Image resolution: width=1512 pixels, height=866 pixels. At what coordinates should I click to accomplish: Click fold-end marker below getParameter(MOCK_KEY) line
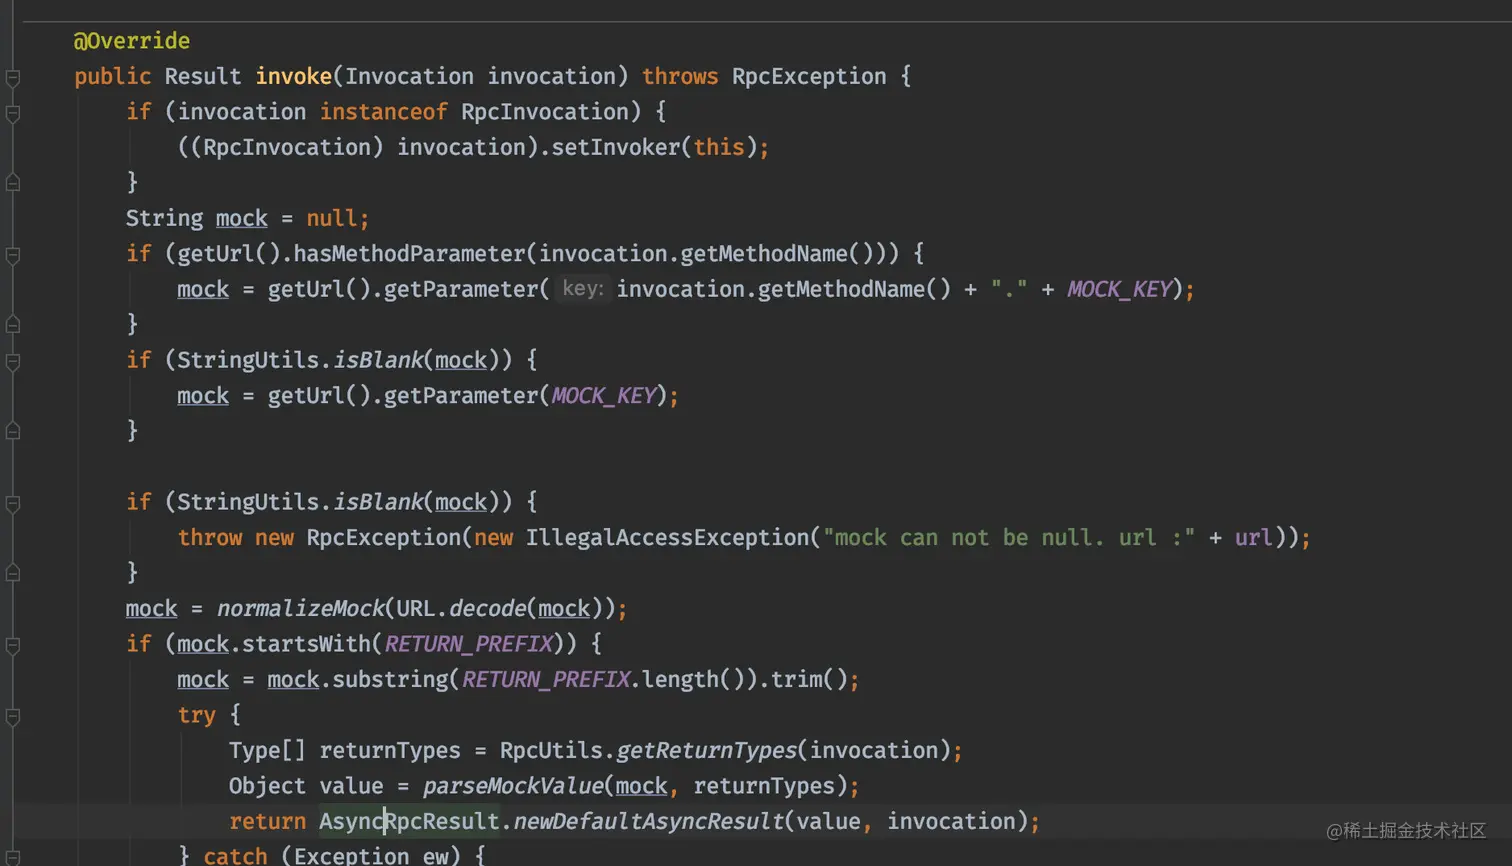pyautogui.click(x=13, y=431)
